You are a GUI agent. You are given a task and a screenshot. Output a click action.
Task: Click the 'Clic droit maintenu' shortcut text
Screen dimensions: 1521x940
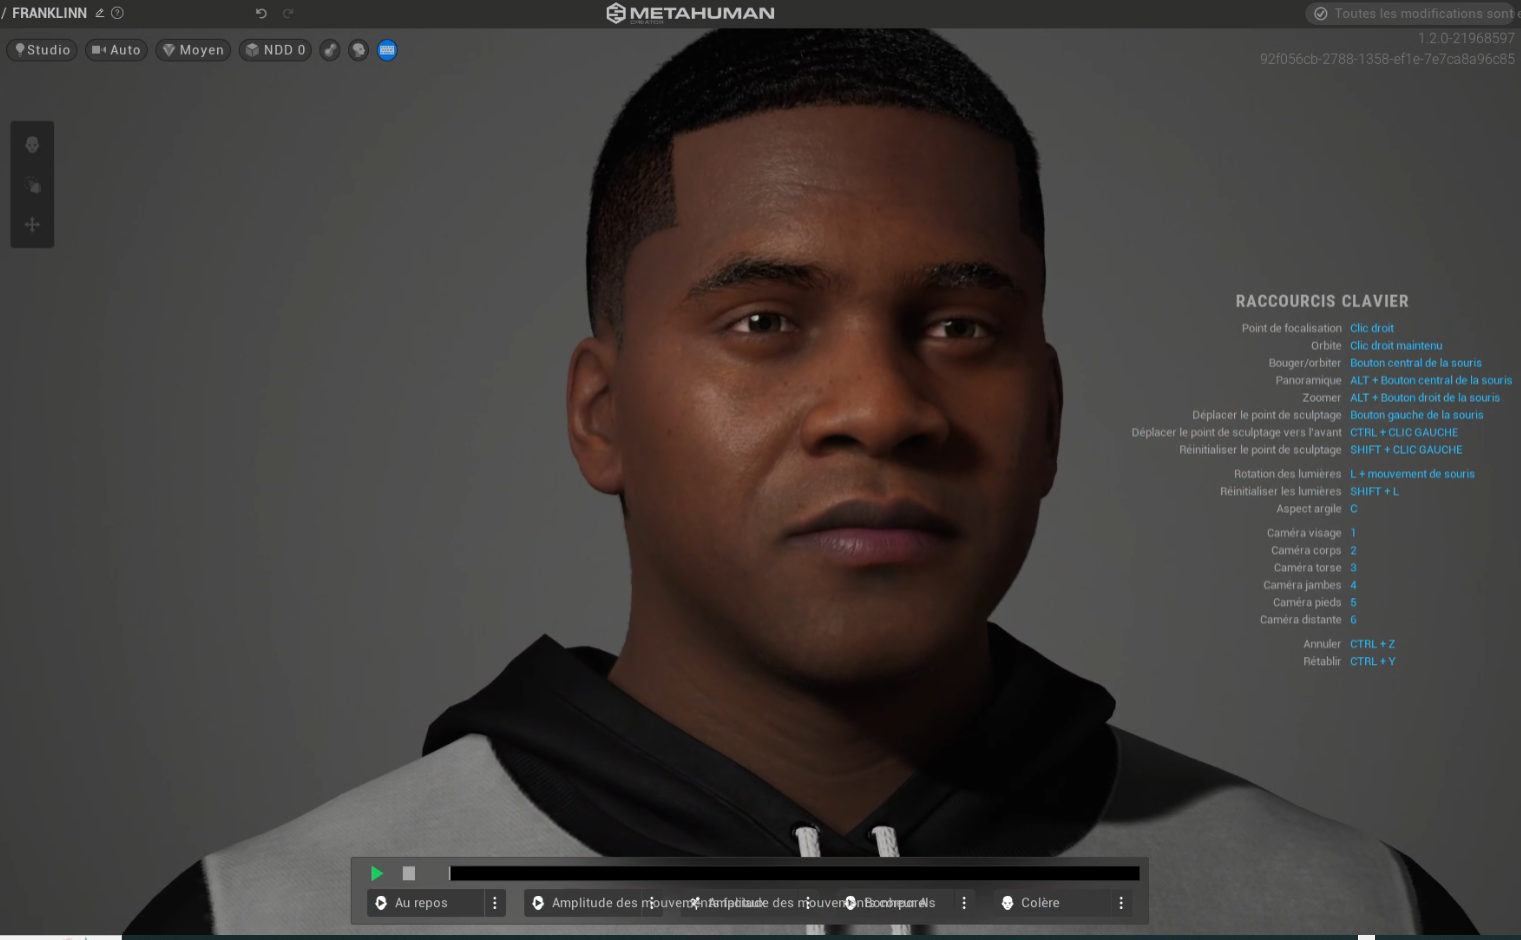pyautogui.click(x=1396, y=346)
